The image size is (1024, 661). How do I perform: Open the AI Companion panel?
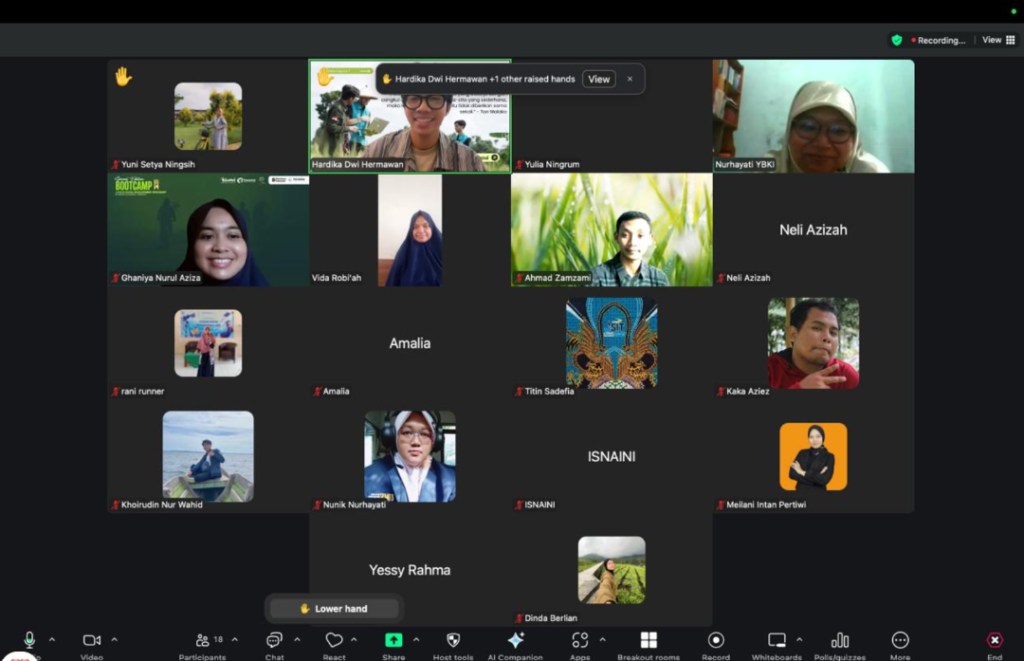tap(516, 641)
